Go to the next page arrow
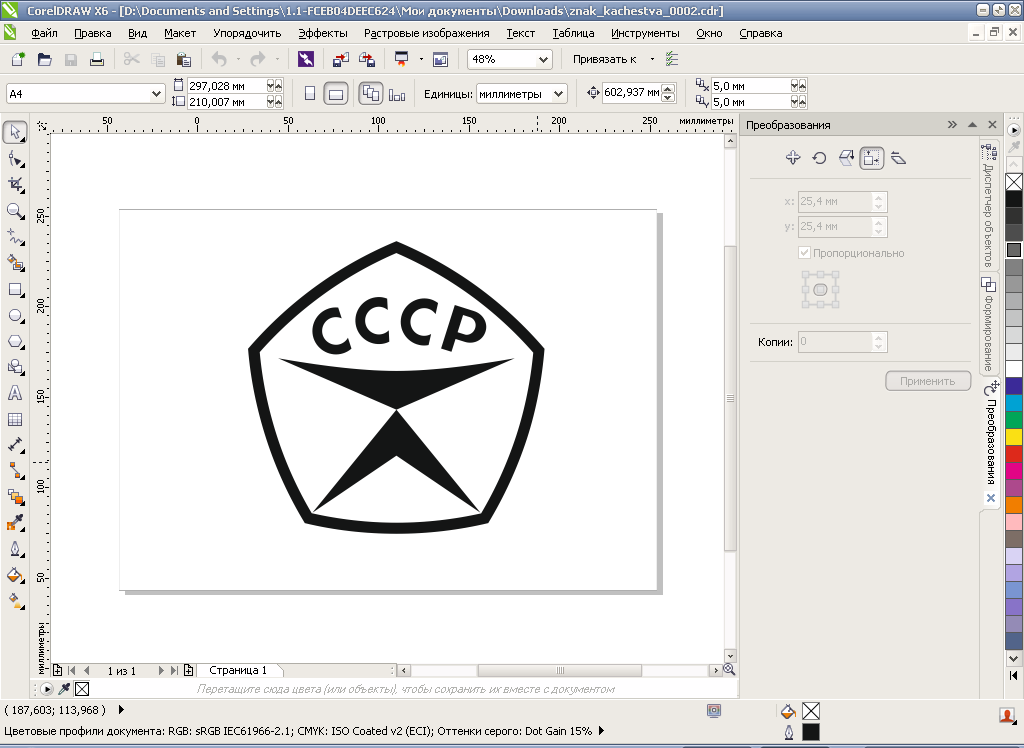Screen dimensions: 1024x748 click(x=161, y=670)
